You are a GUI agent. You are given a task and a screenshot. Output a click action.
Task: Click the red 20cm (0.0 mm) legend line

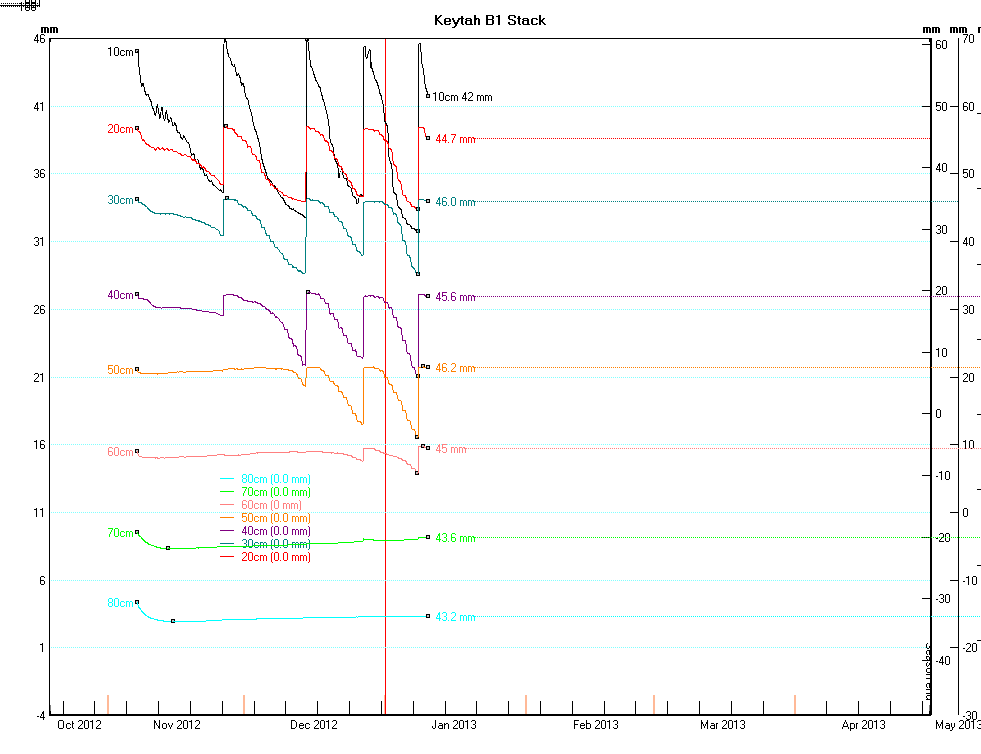pyautogui.click(x=226, y=557)
